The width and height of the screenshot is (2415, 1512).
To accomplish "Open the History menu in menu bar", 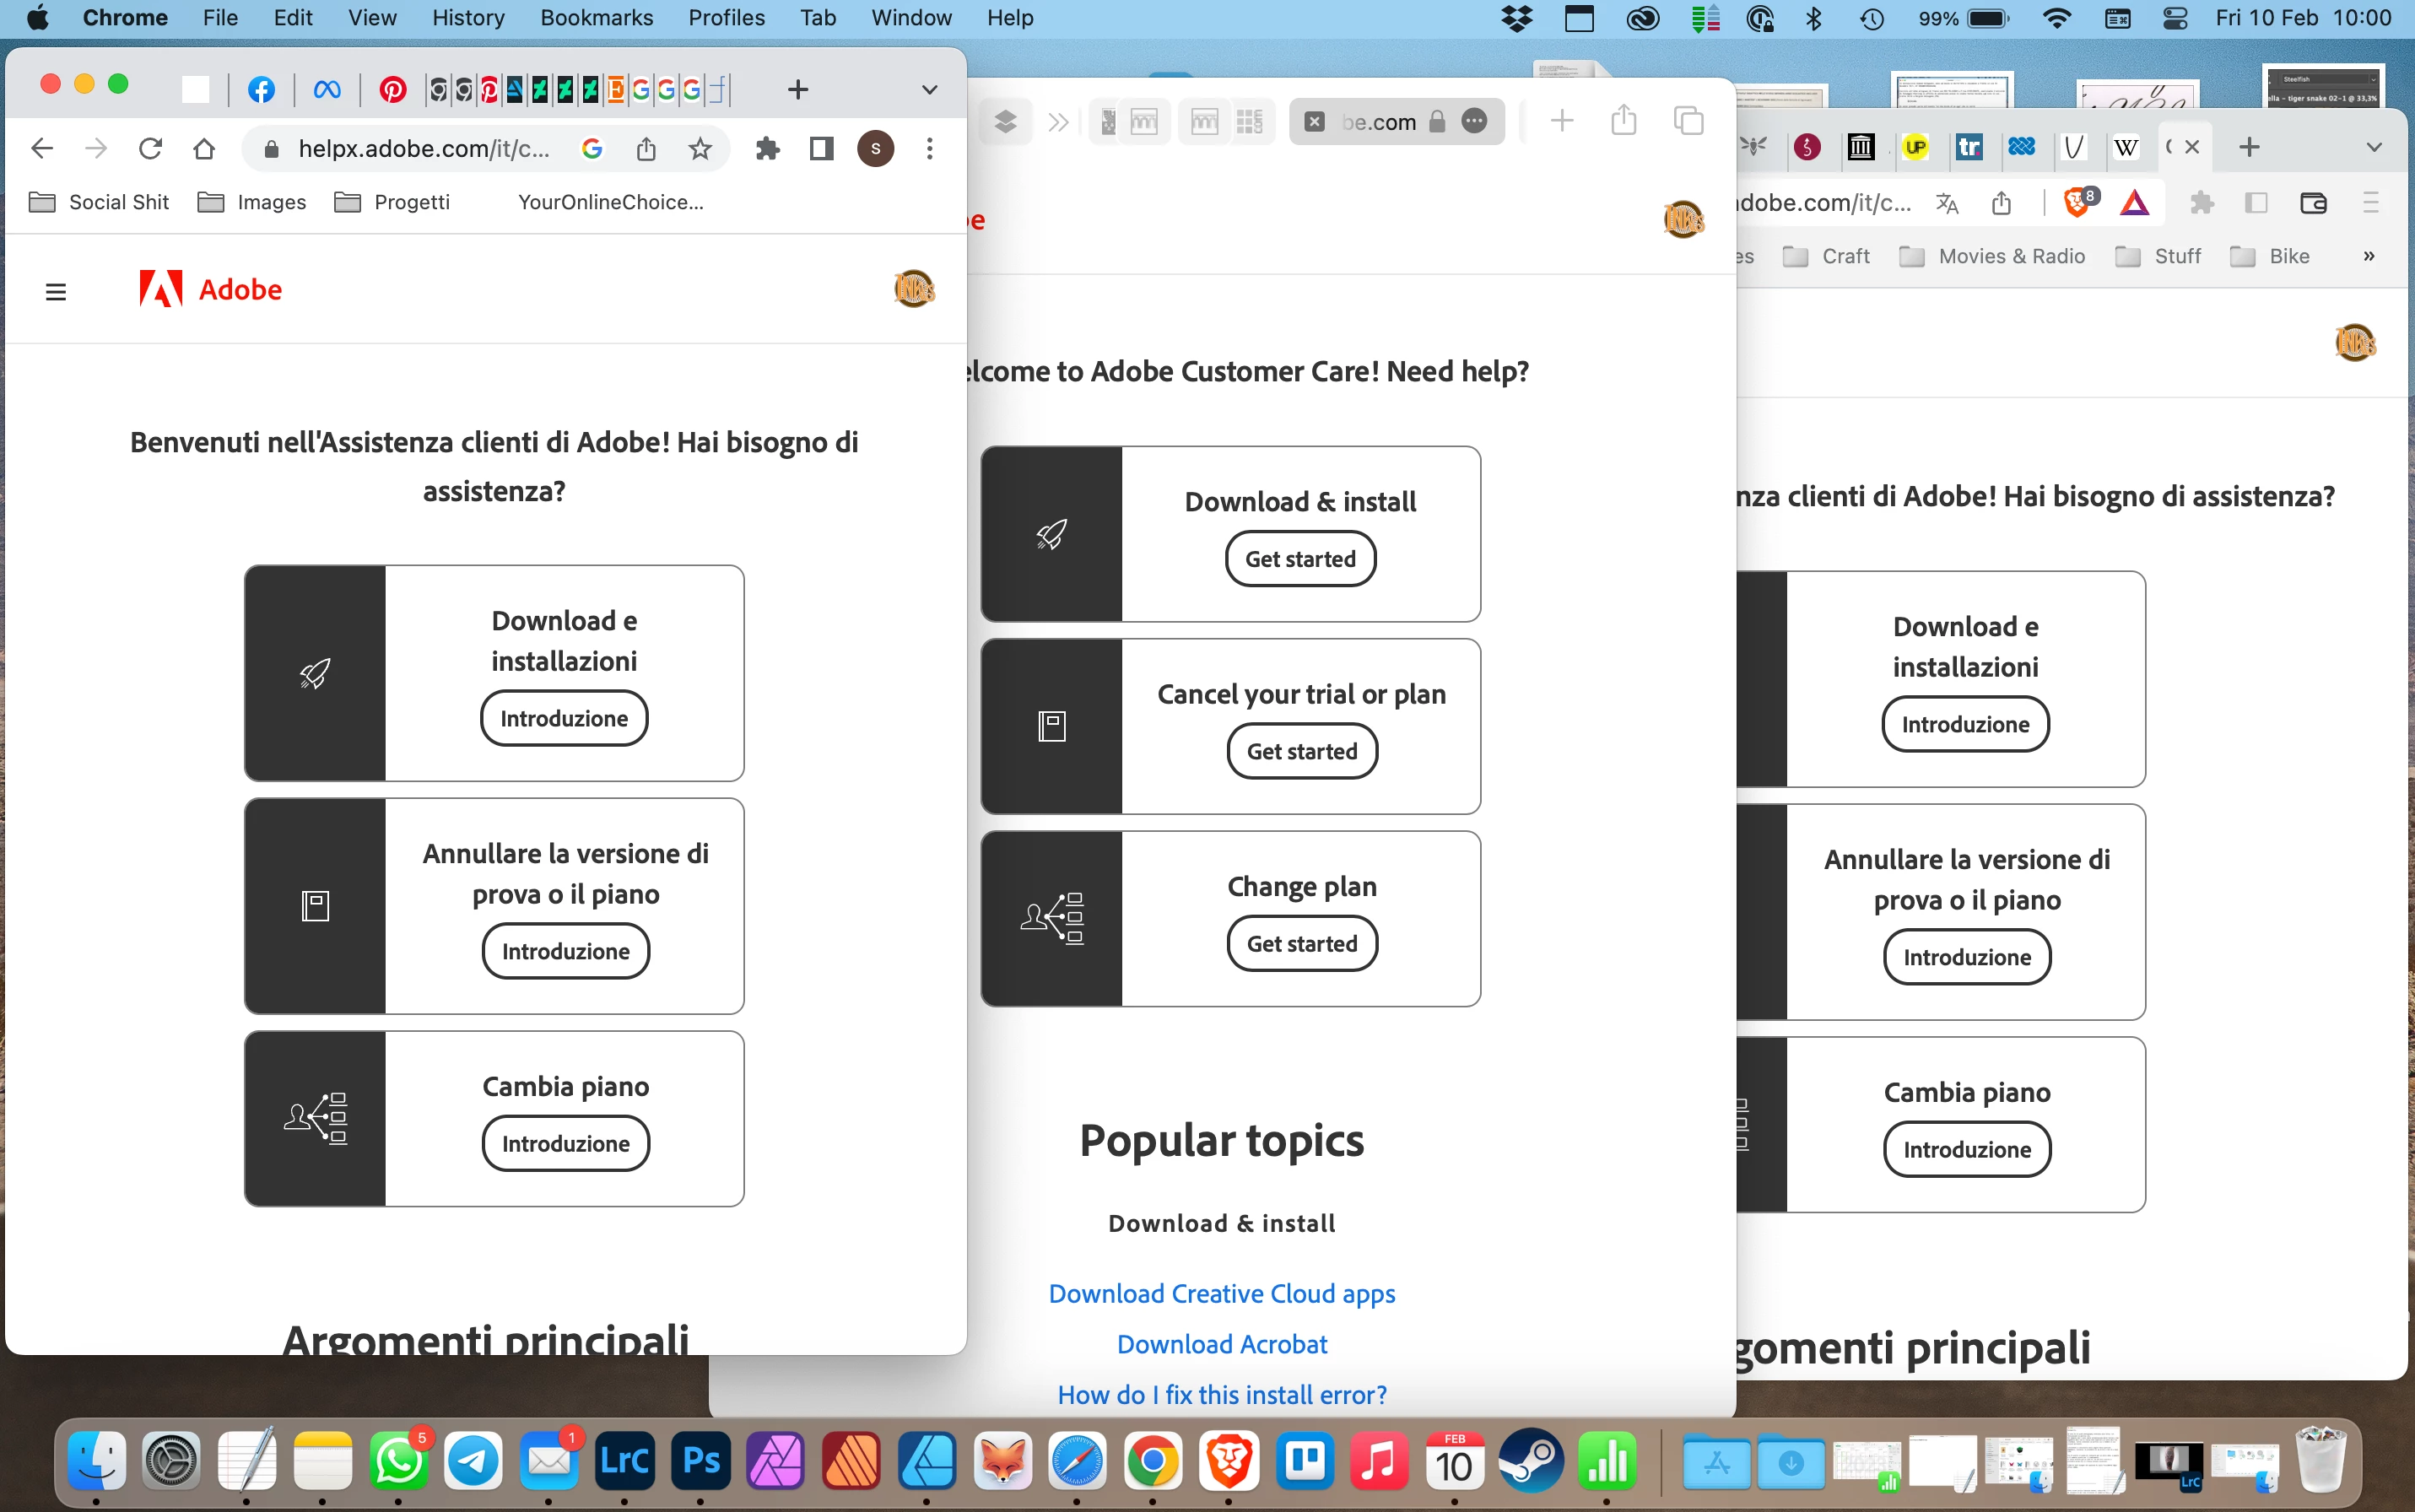I will [467, 18].
